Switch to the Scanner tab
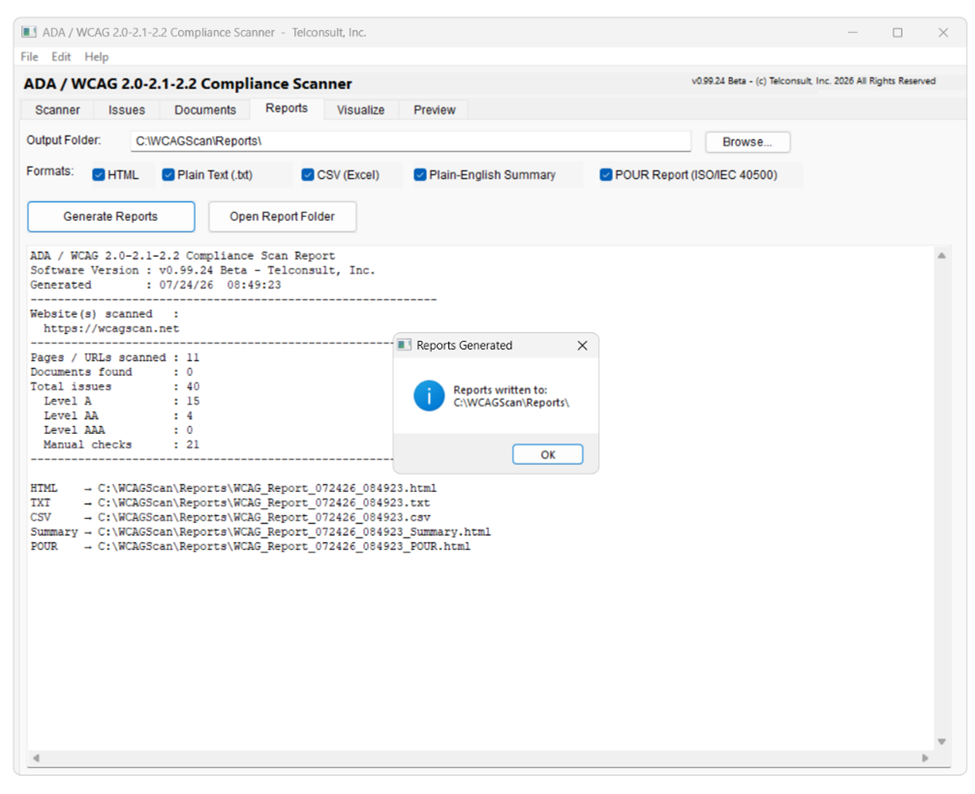Screen dimensions: 975x794 [57, 110]
